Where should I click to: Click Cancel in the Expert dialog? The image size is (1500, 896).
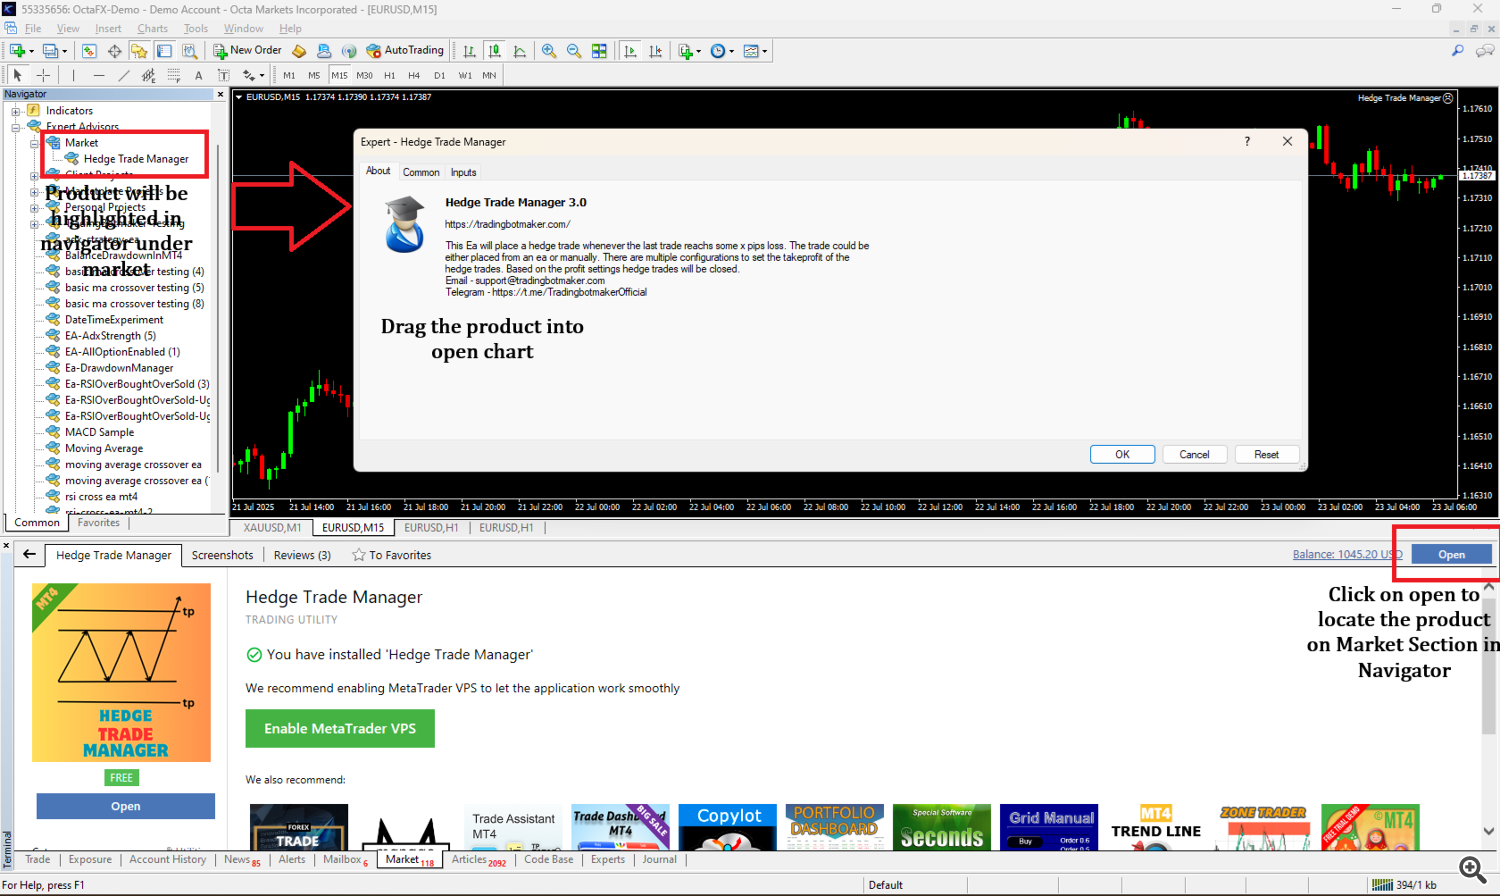(1194, 454)
